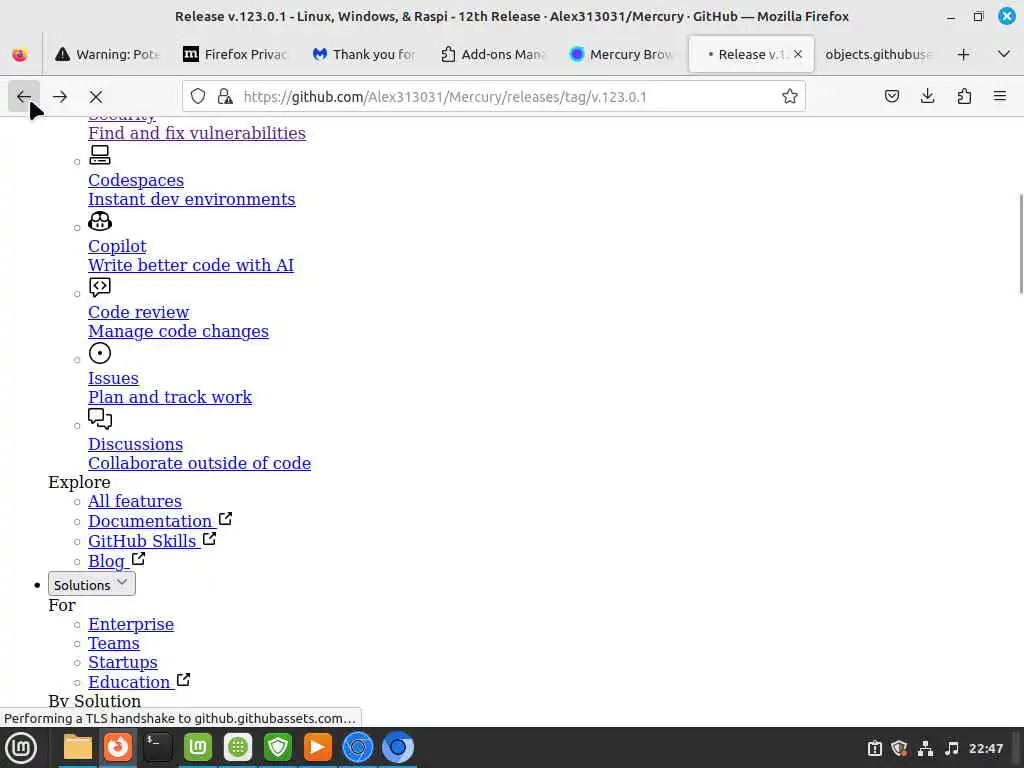This screenshot has height=768, width=1024.
Task: Open the Linux Mint start menu
Action: [x=21, y=747]
